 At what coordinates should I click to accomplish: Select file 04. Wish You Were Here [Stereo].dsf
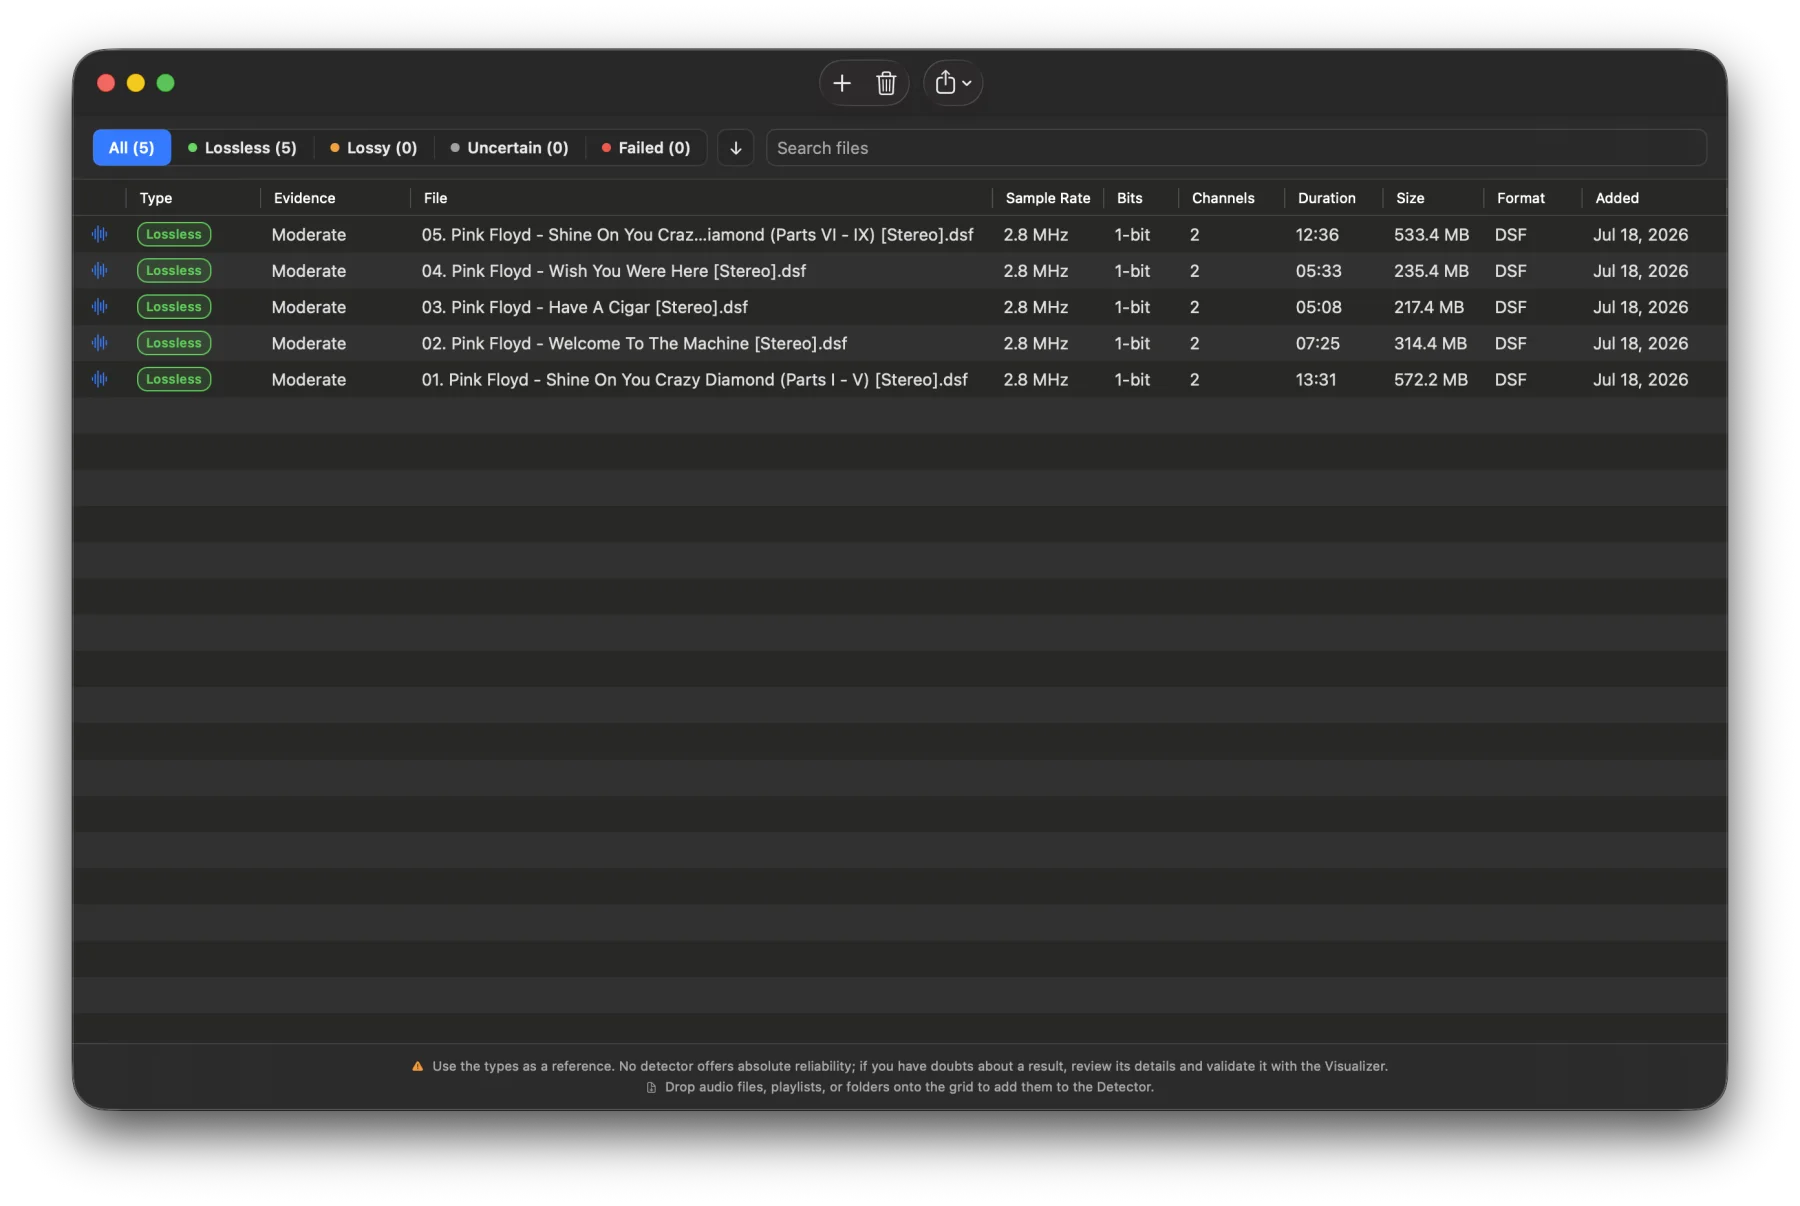click(x=613, y=270)
